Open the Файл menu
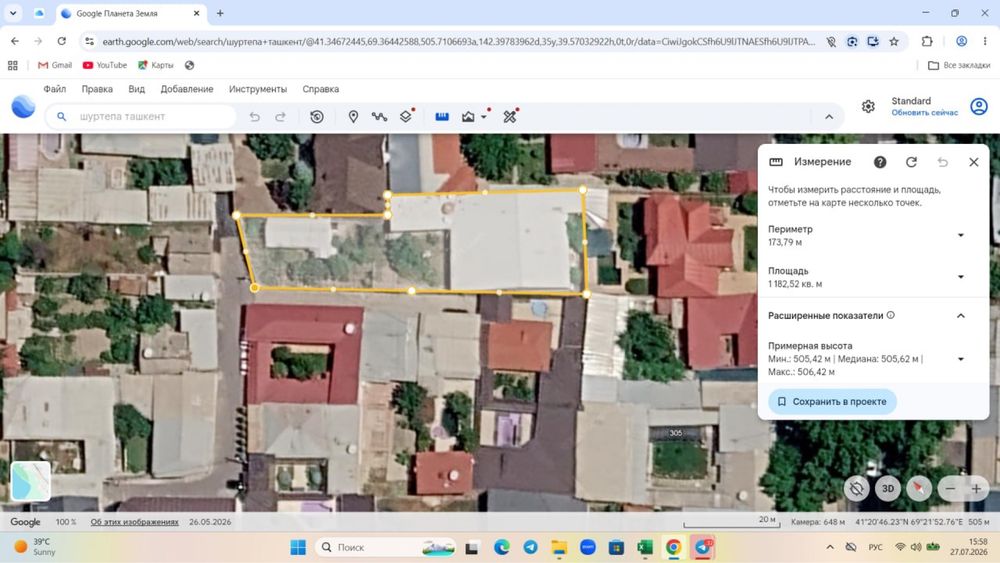Screen dimensions: 1000x563 55,89
